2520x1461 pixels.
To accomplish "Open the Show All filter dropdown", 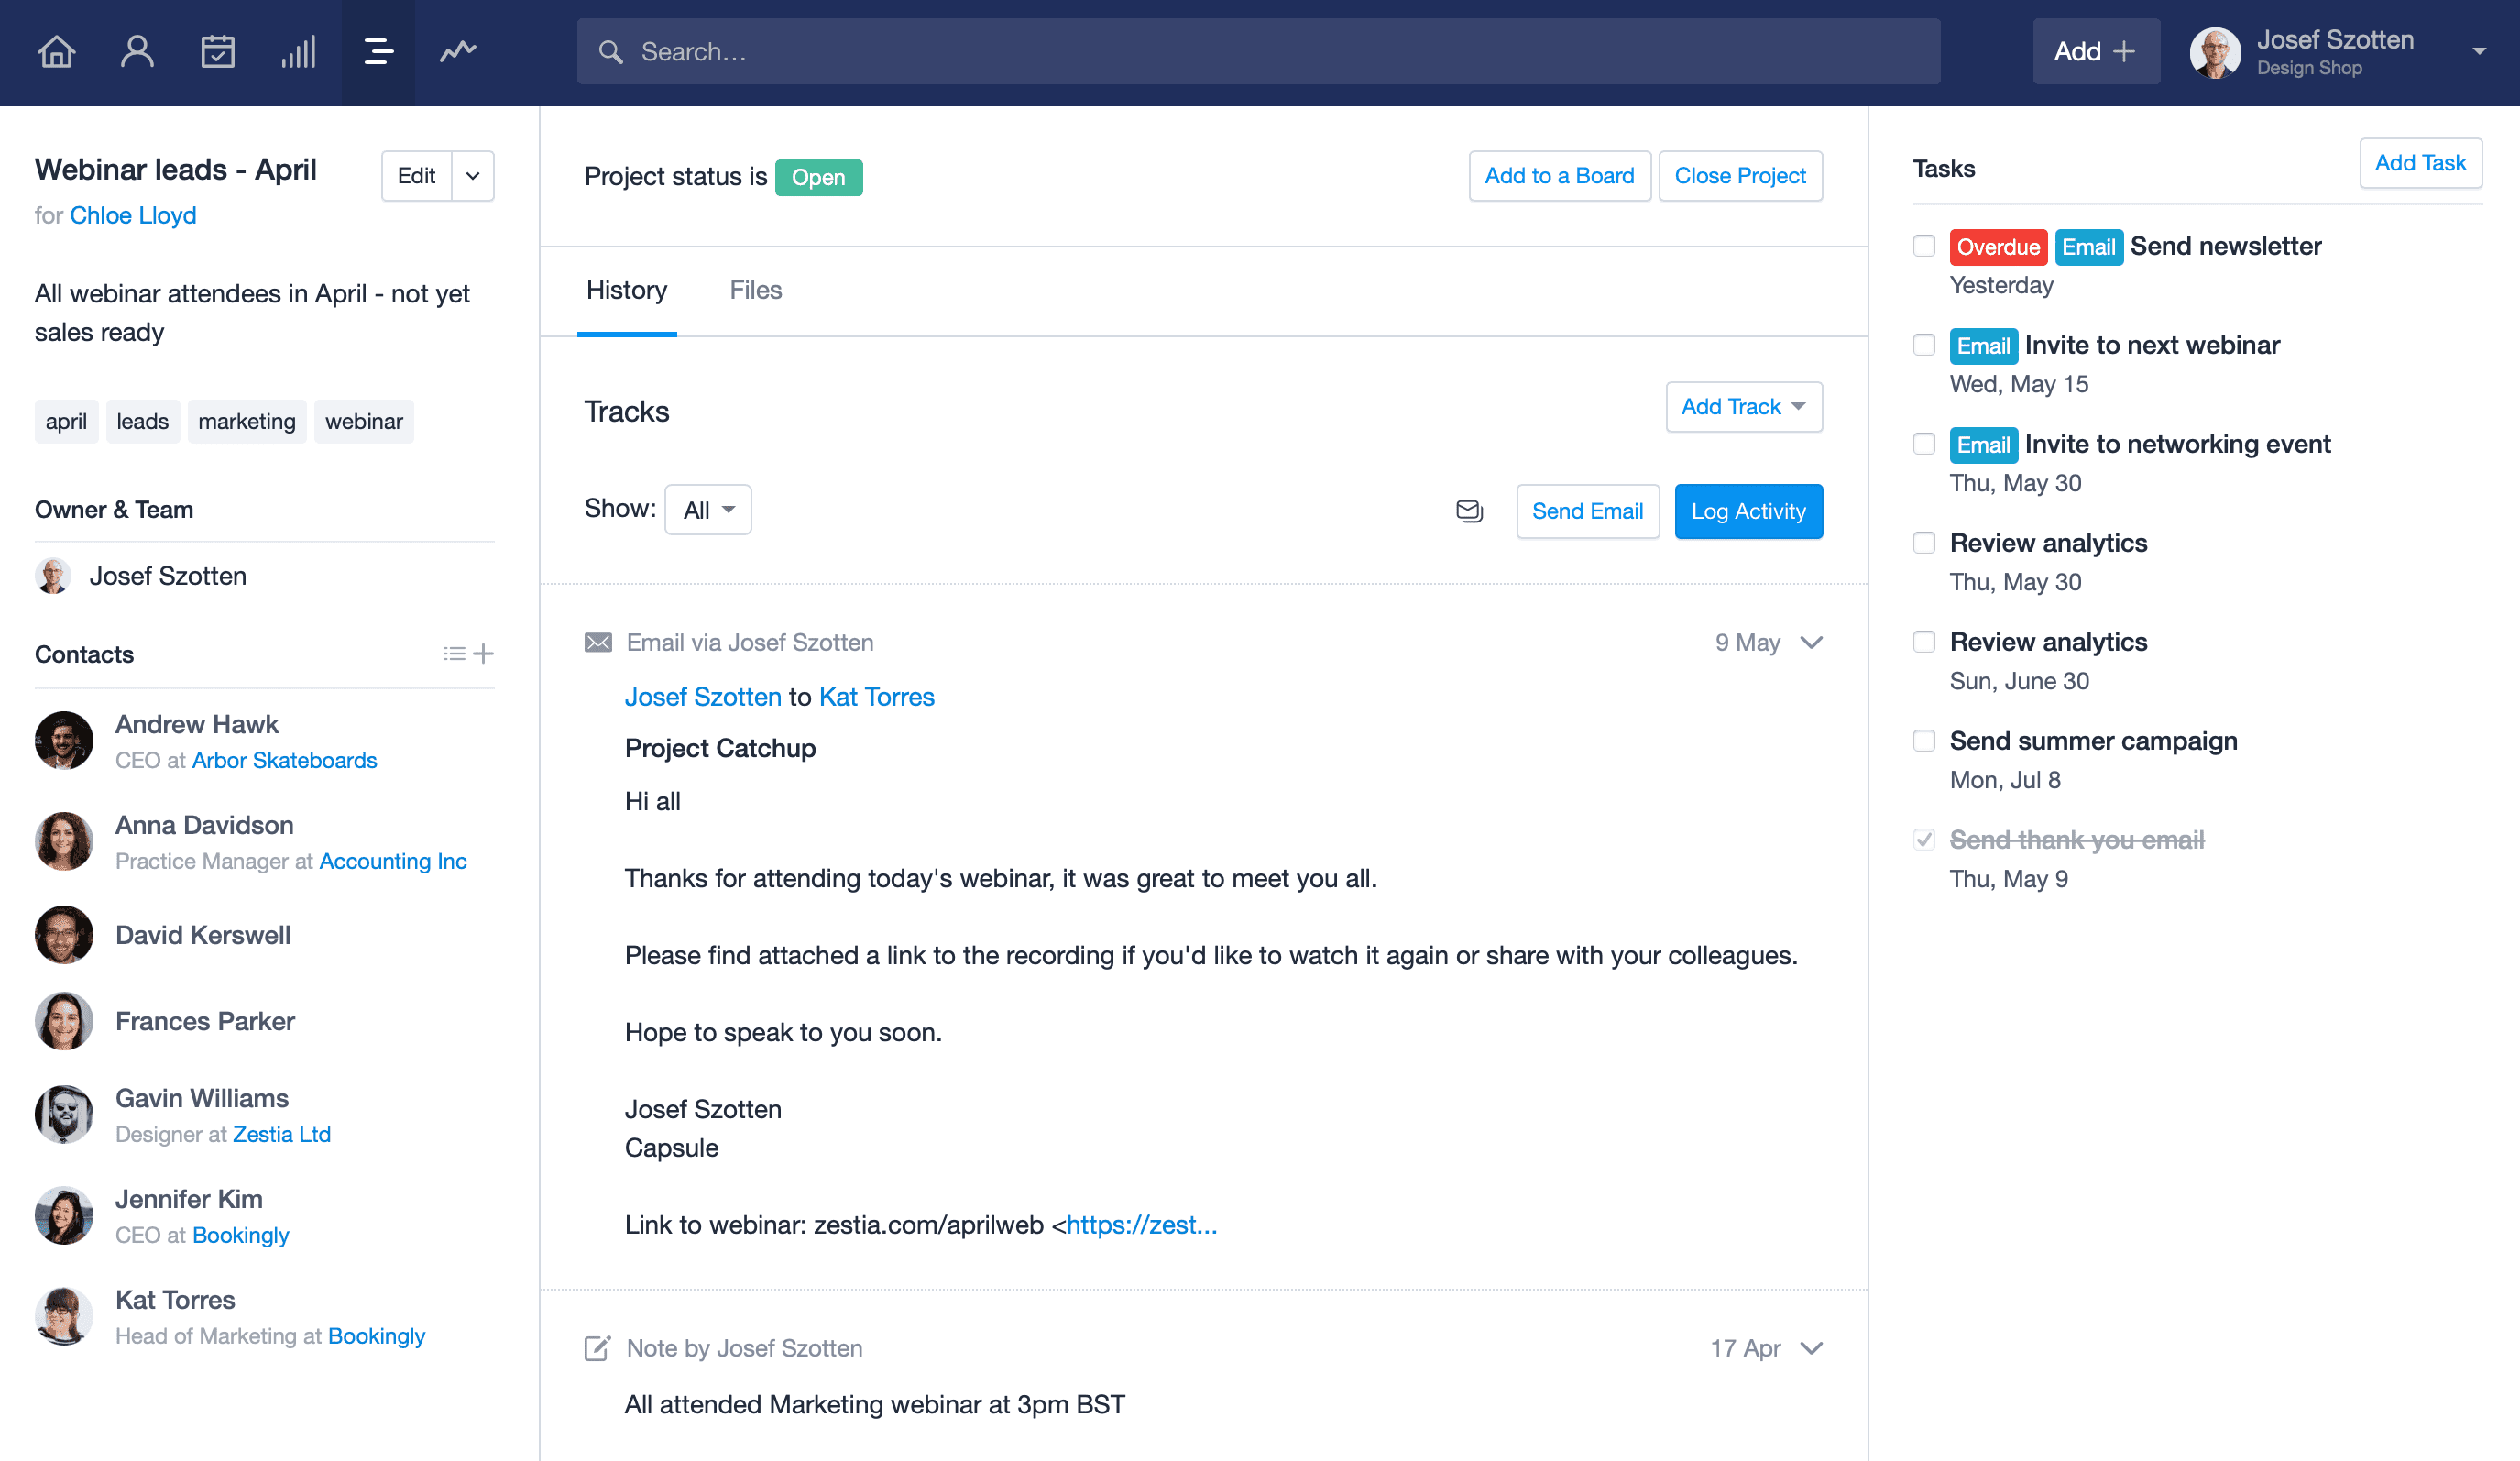I will [708, 510].
